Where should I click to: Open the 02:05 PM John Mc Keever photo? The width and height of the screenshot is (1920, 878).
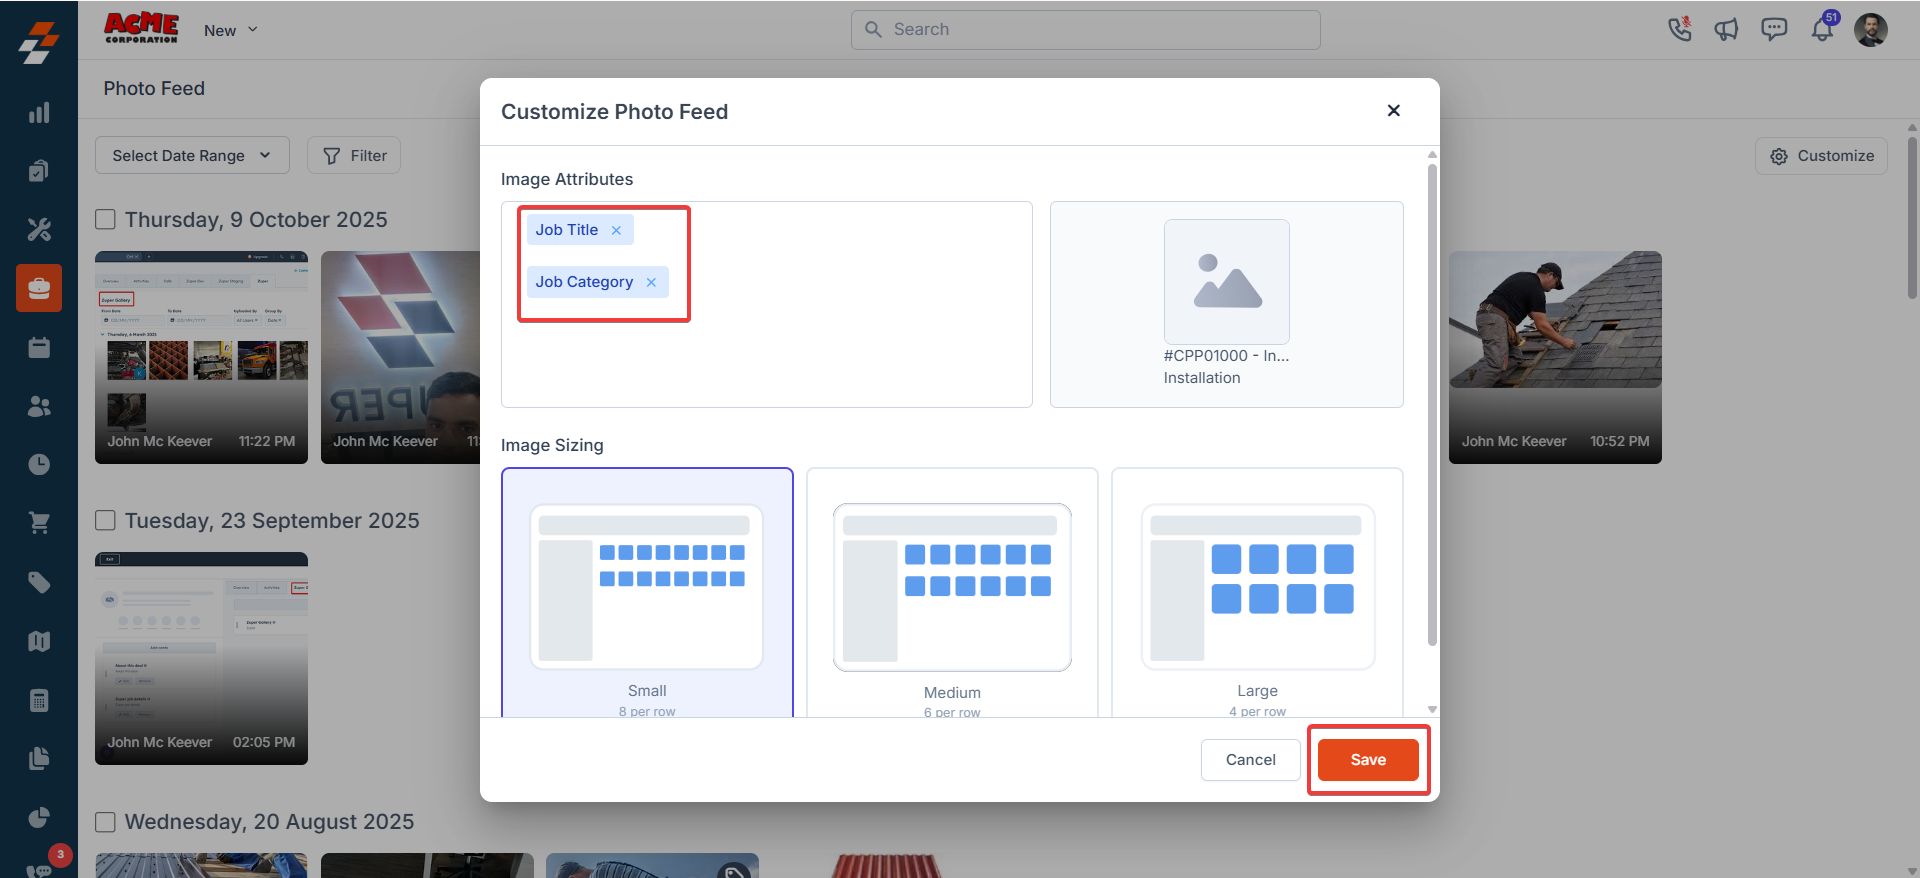pyautogui.click(x=201, y=658)
